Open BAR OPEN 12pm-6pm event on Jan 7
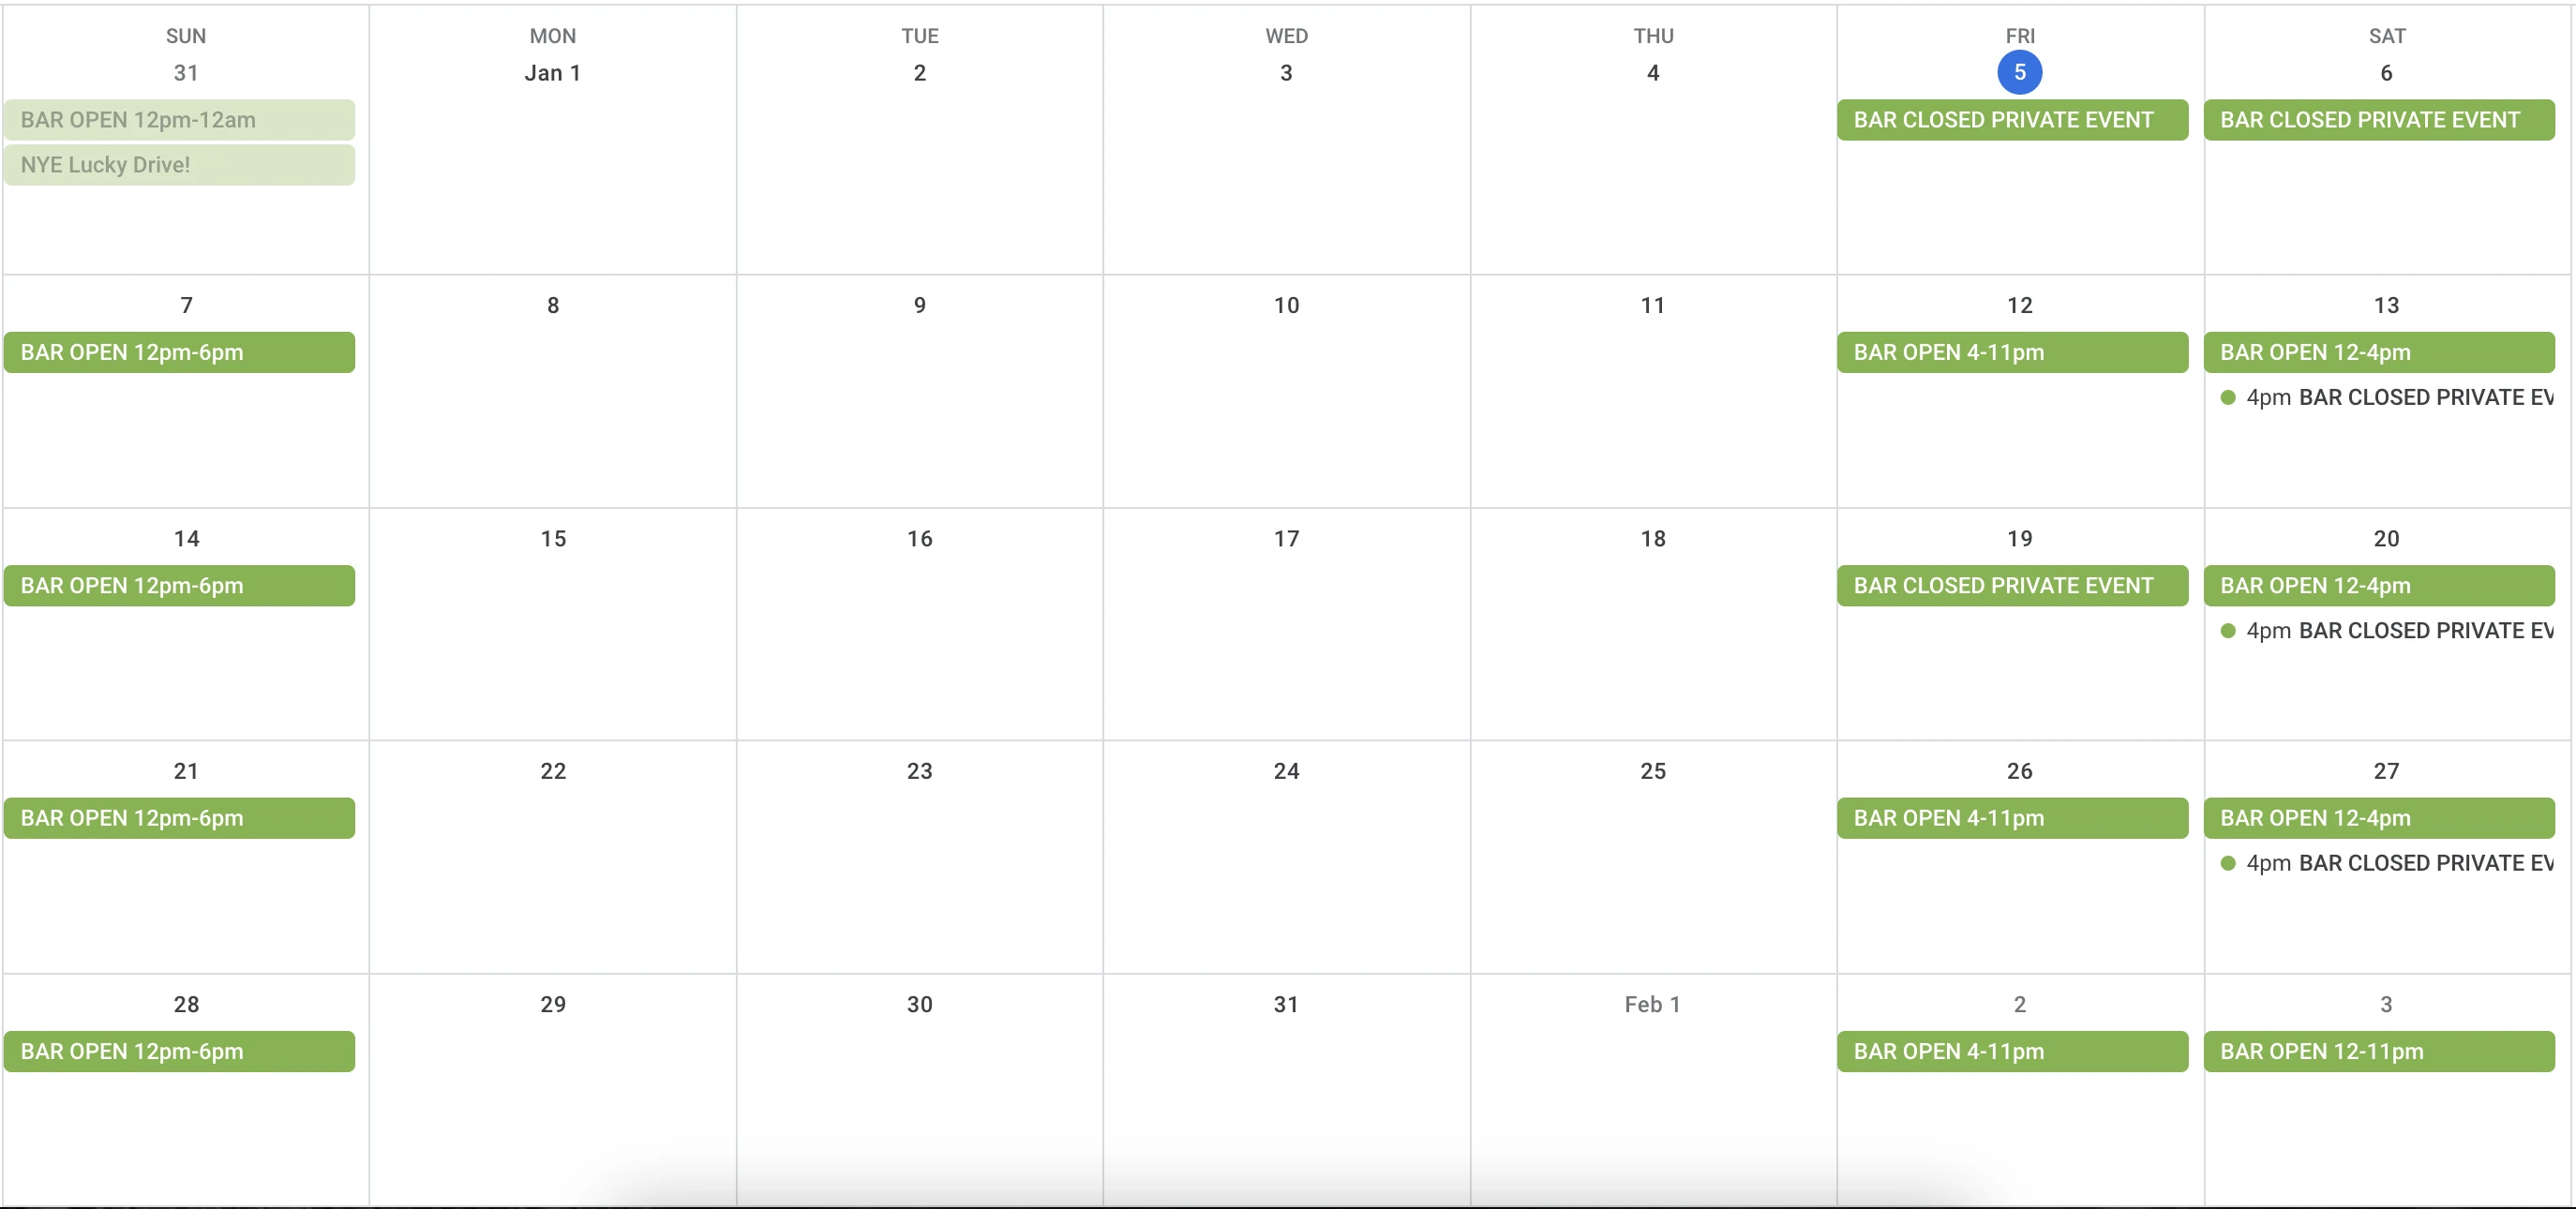This screenshot has height=1209, width=2576. point(178,352)
